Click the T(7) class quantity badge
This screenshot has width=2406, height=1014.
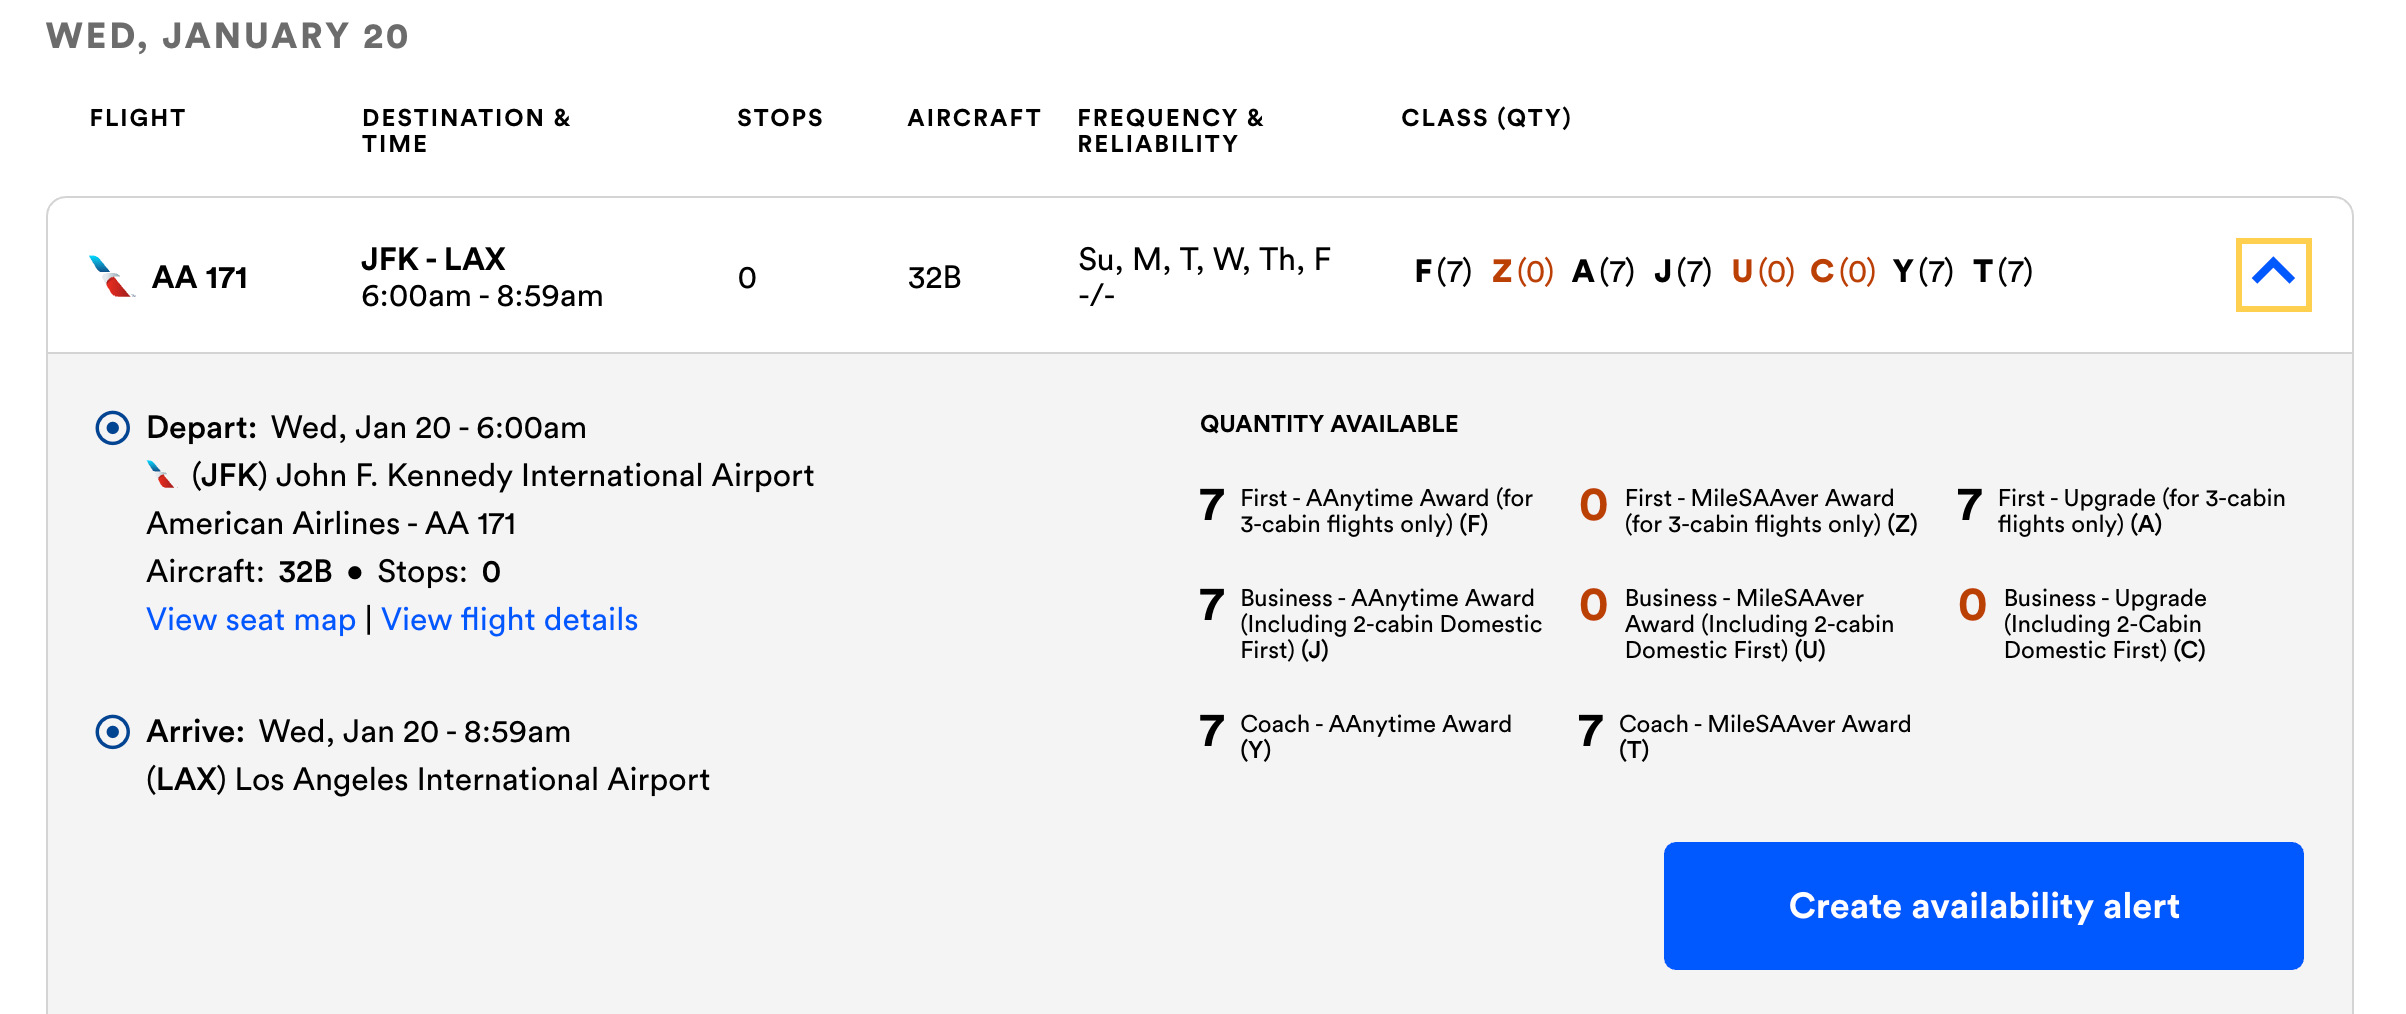pyautogui.click(x=2003, y=271)
